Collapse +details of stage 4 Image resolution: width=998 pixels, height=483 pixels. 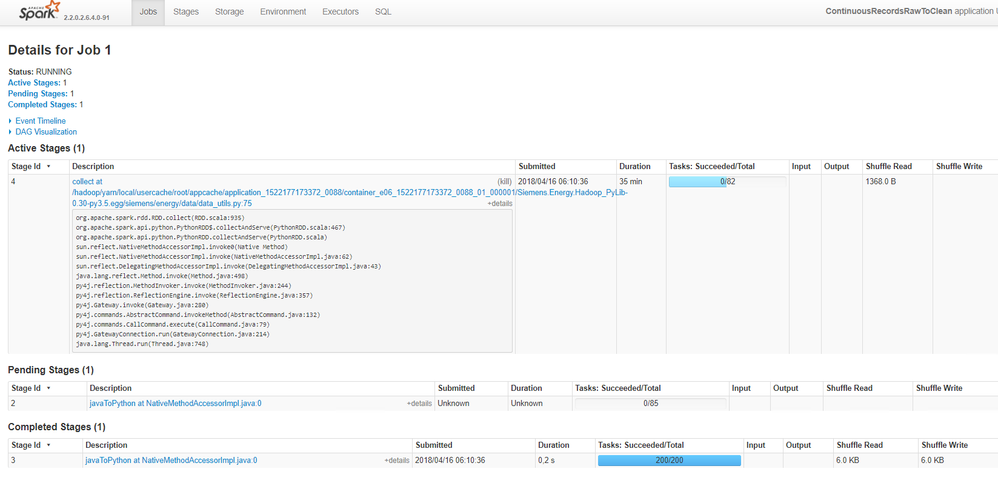[500, 204]
